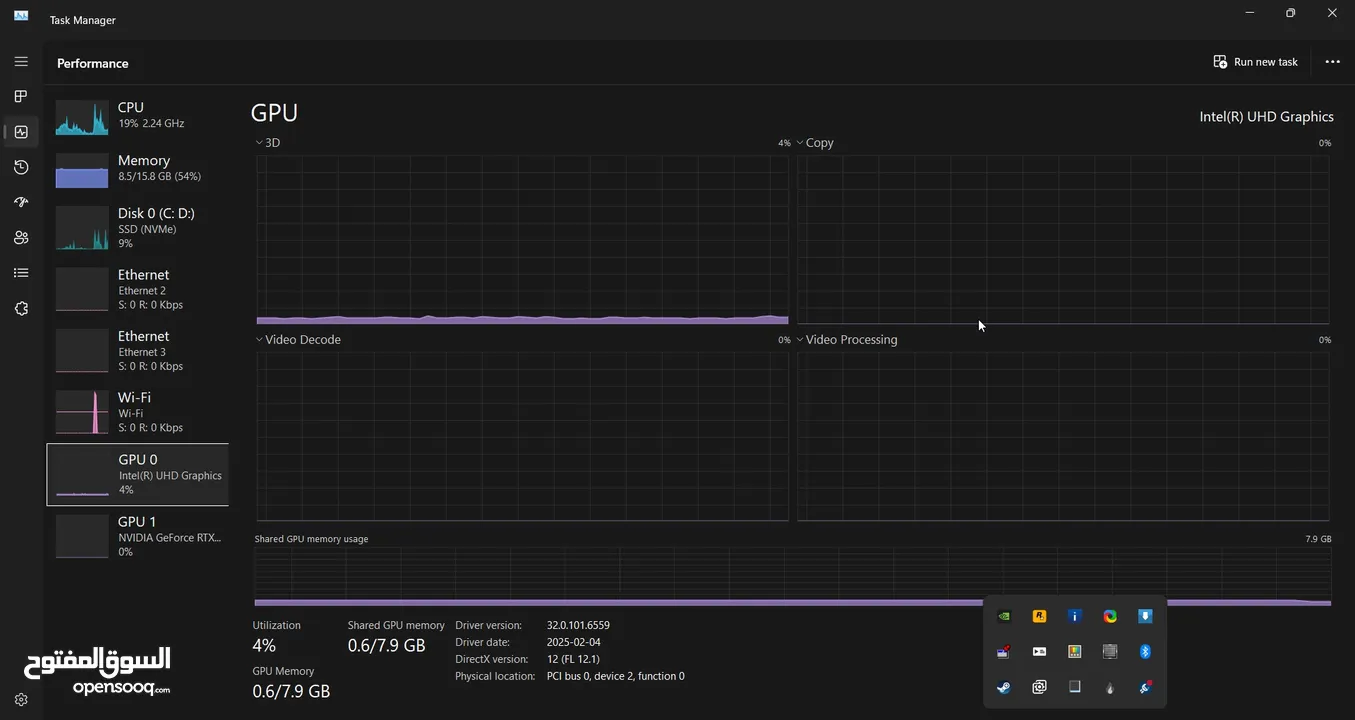Open the Video Decode engine dropdown

[x=260, y=340]
